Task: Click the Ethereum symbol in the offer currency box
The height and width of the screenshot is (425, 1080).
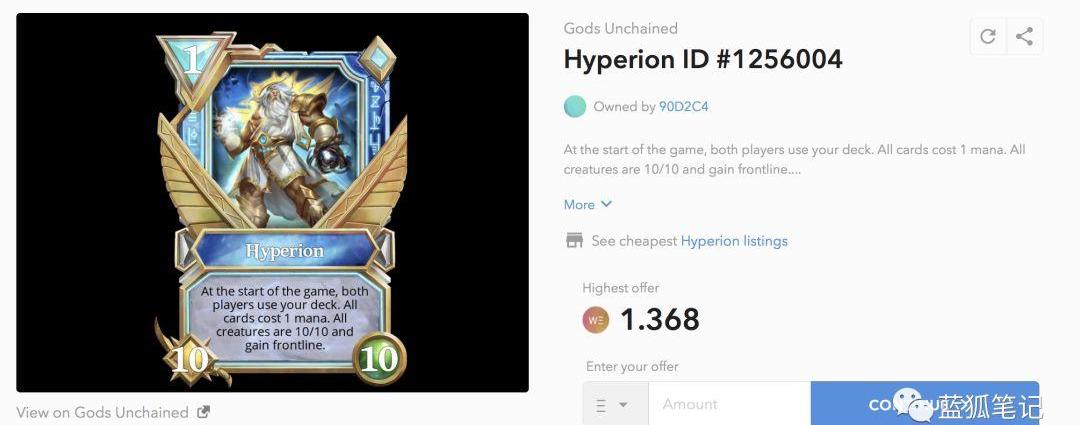Action: (601, 405)
